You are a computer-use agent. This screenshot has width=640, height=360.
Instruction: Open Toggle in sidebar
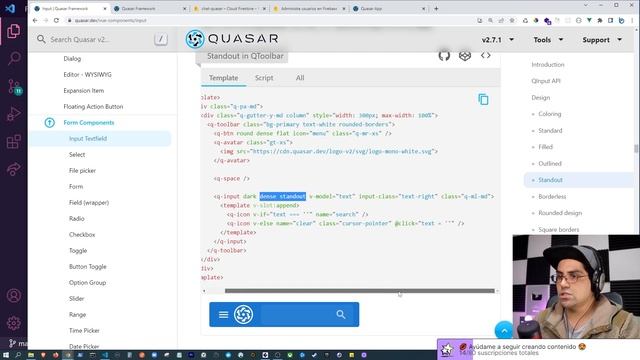[78, 250]
